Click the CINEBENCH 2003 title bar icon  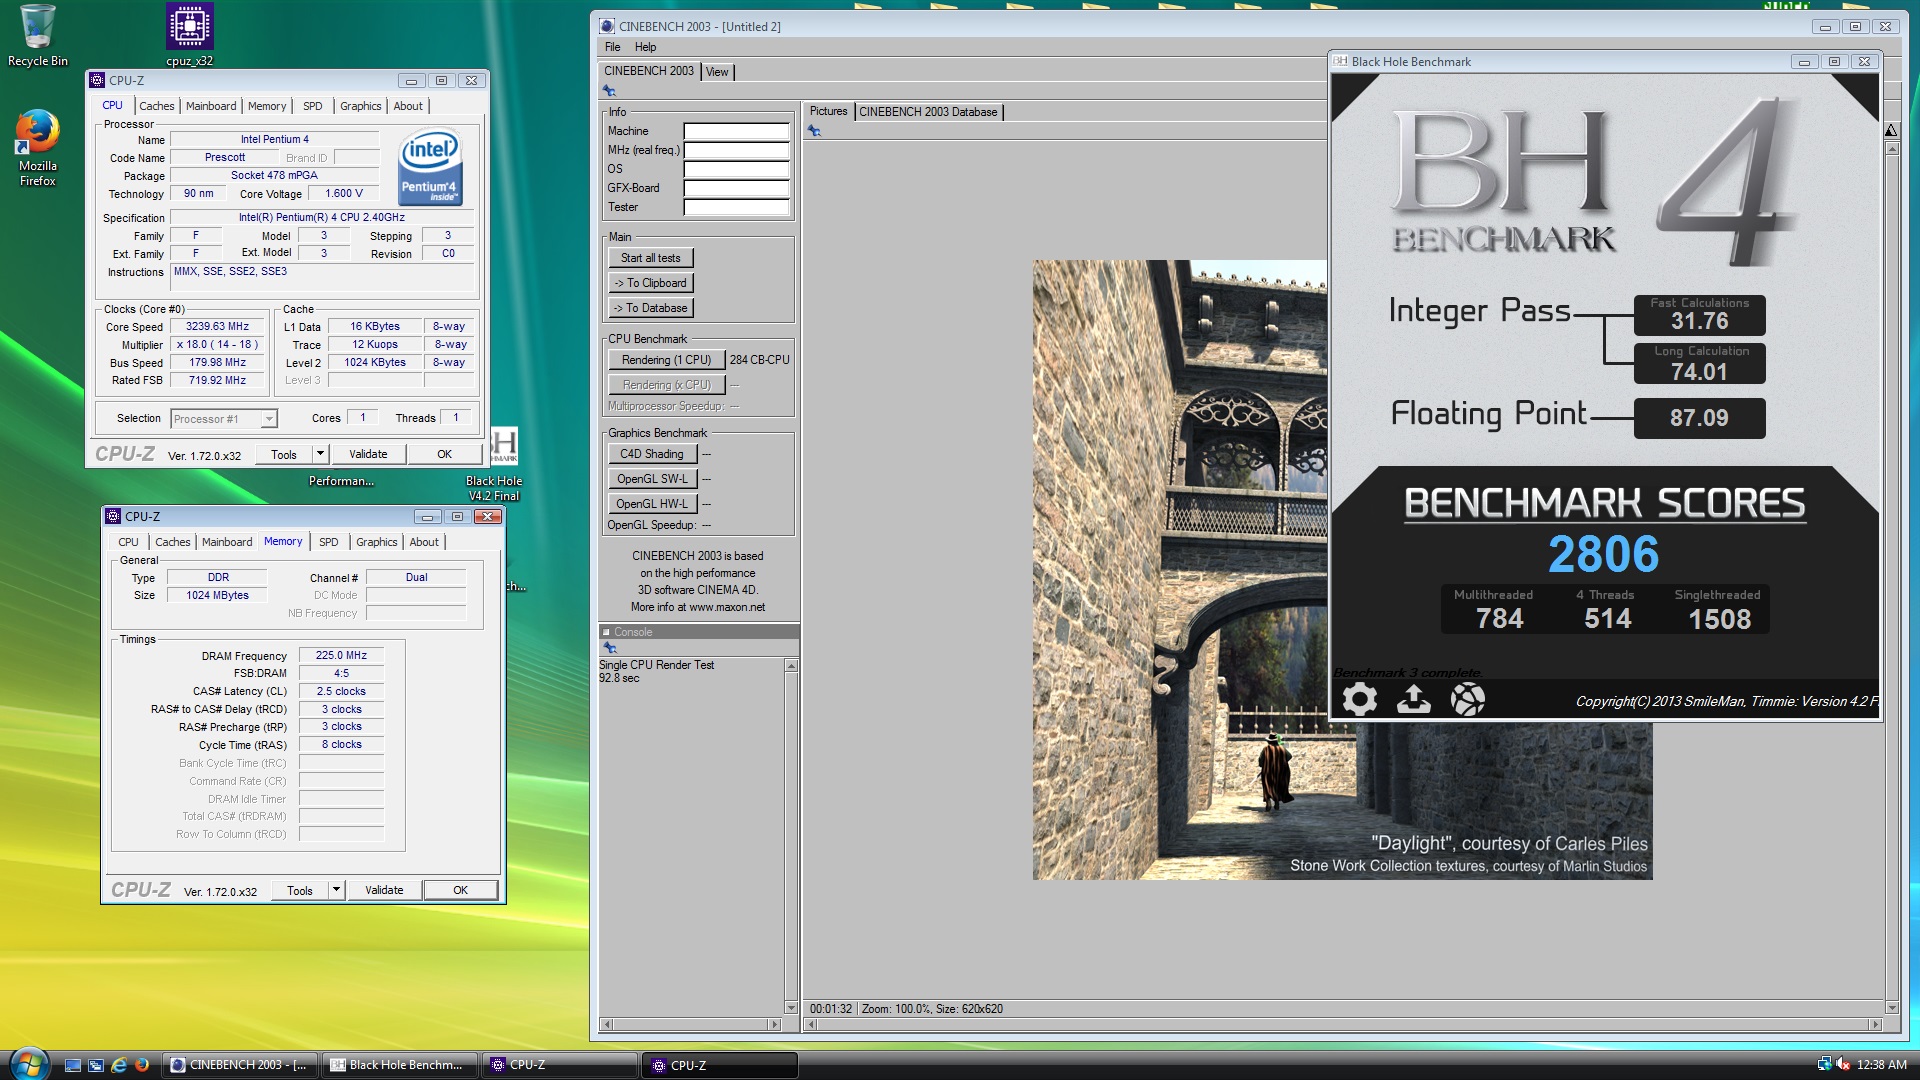[x=607, y=26]
